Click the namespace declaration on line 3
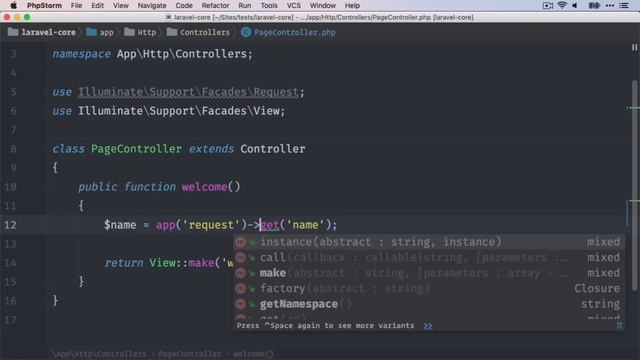The width and height of the screenshot is (640, 360). pos(153,54)
